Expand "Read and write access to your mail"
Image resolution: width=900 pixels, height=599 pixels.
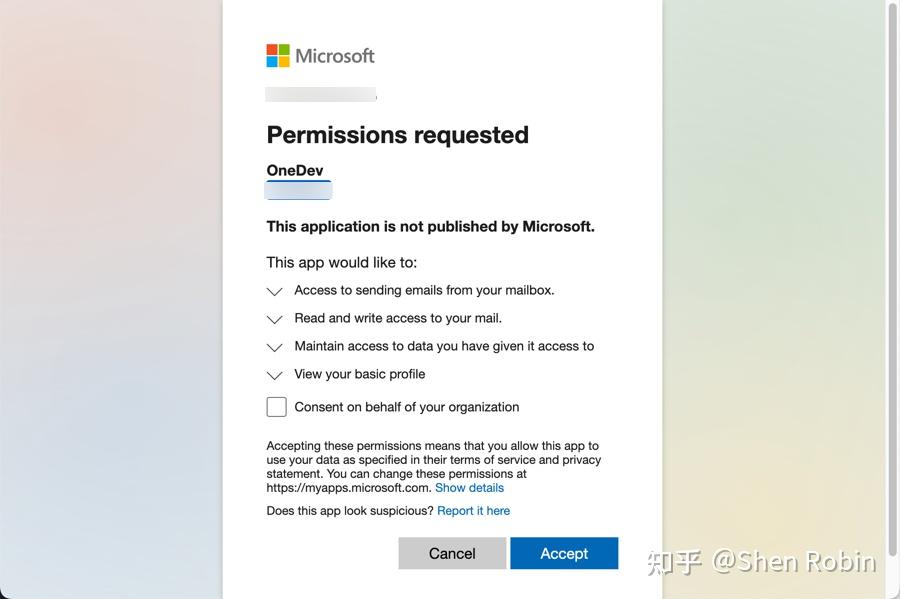click(x=274, y=320)
